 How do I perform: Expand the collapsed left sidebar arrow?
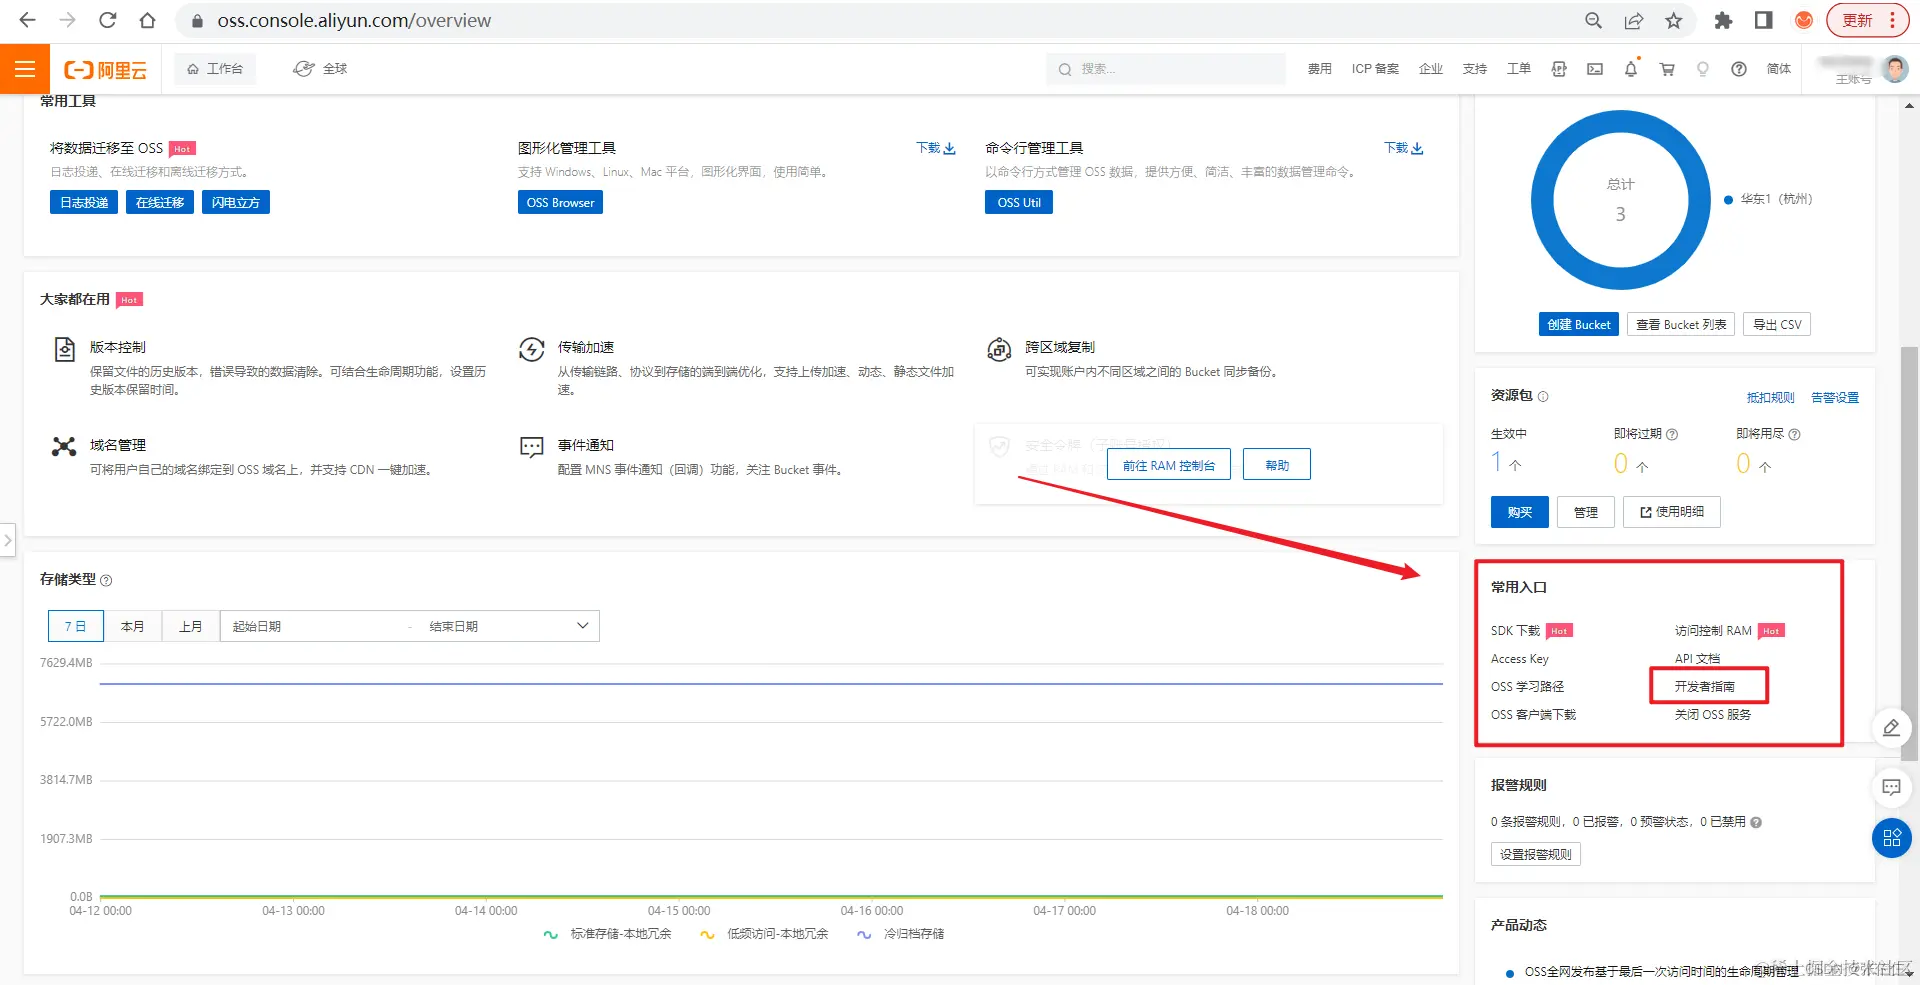pos(8,540)
